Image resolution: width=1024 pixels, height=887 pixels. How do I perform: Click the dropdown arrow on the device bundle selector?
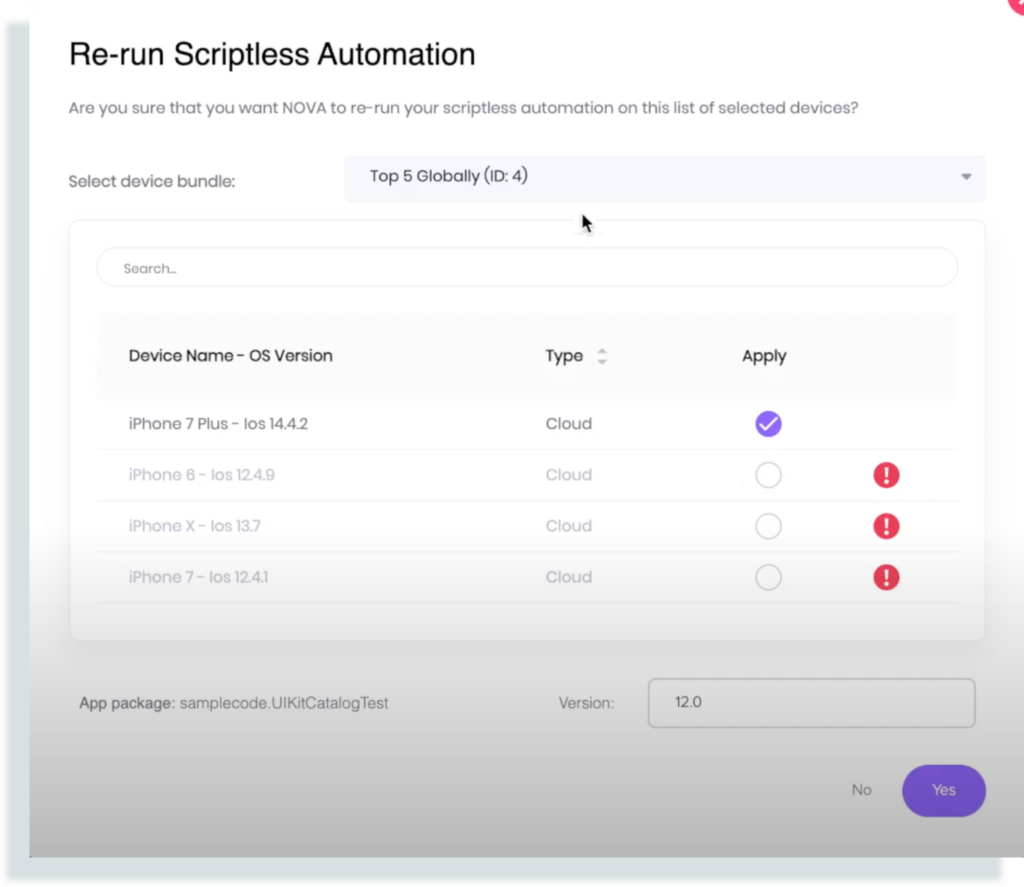(x=966, y=177)
